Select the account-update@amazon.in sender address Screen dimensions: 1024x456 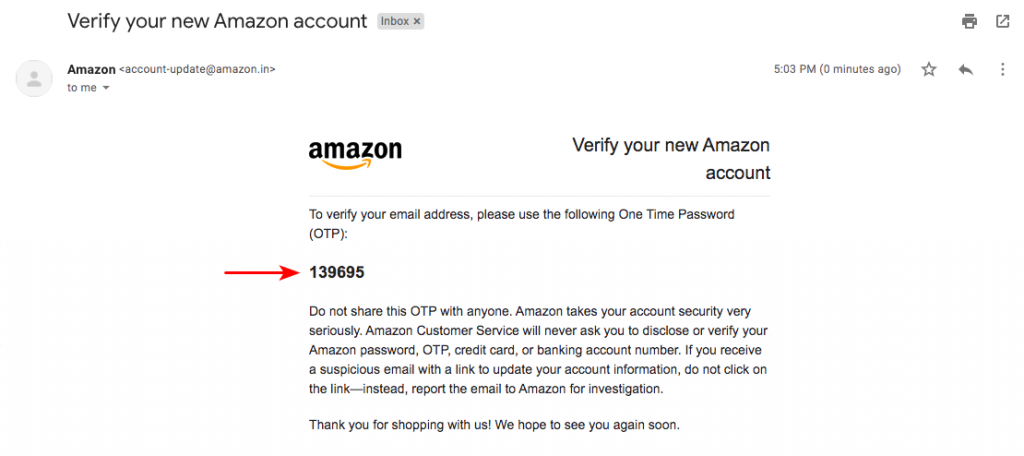[197, 70]
